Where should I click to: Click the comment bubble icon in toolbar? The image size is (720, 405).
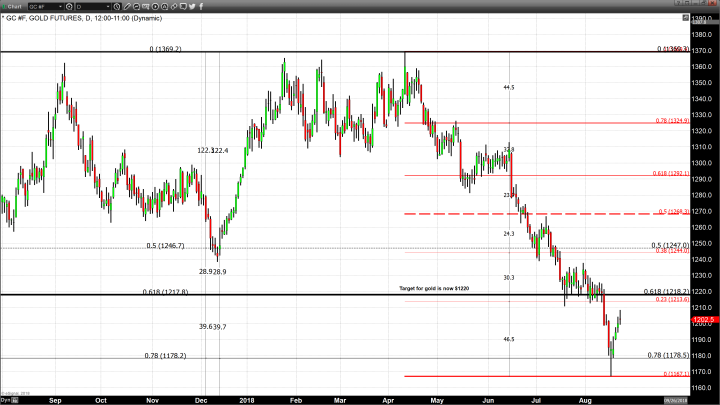[183, 7]
